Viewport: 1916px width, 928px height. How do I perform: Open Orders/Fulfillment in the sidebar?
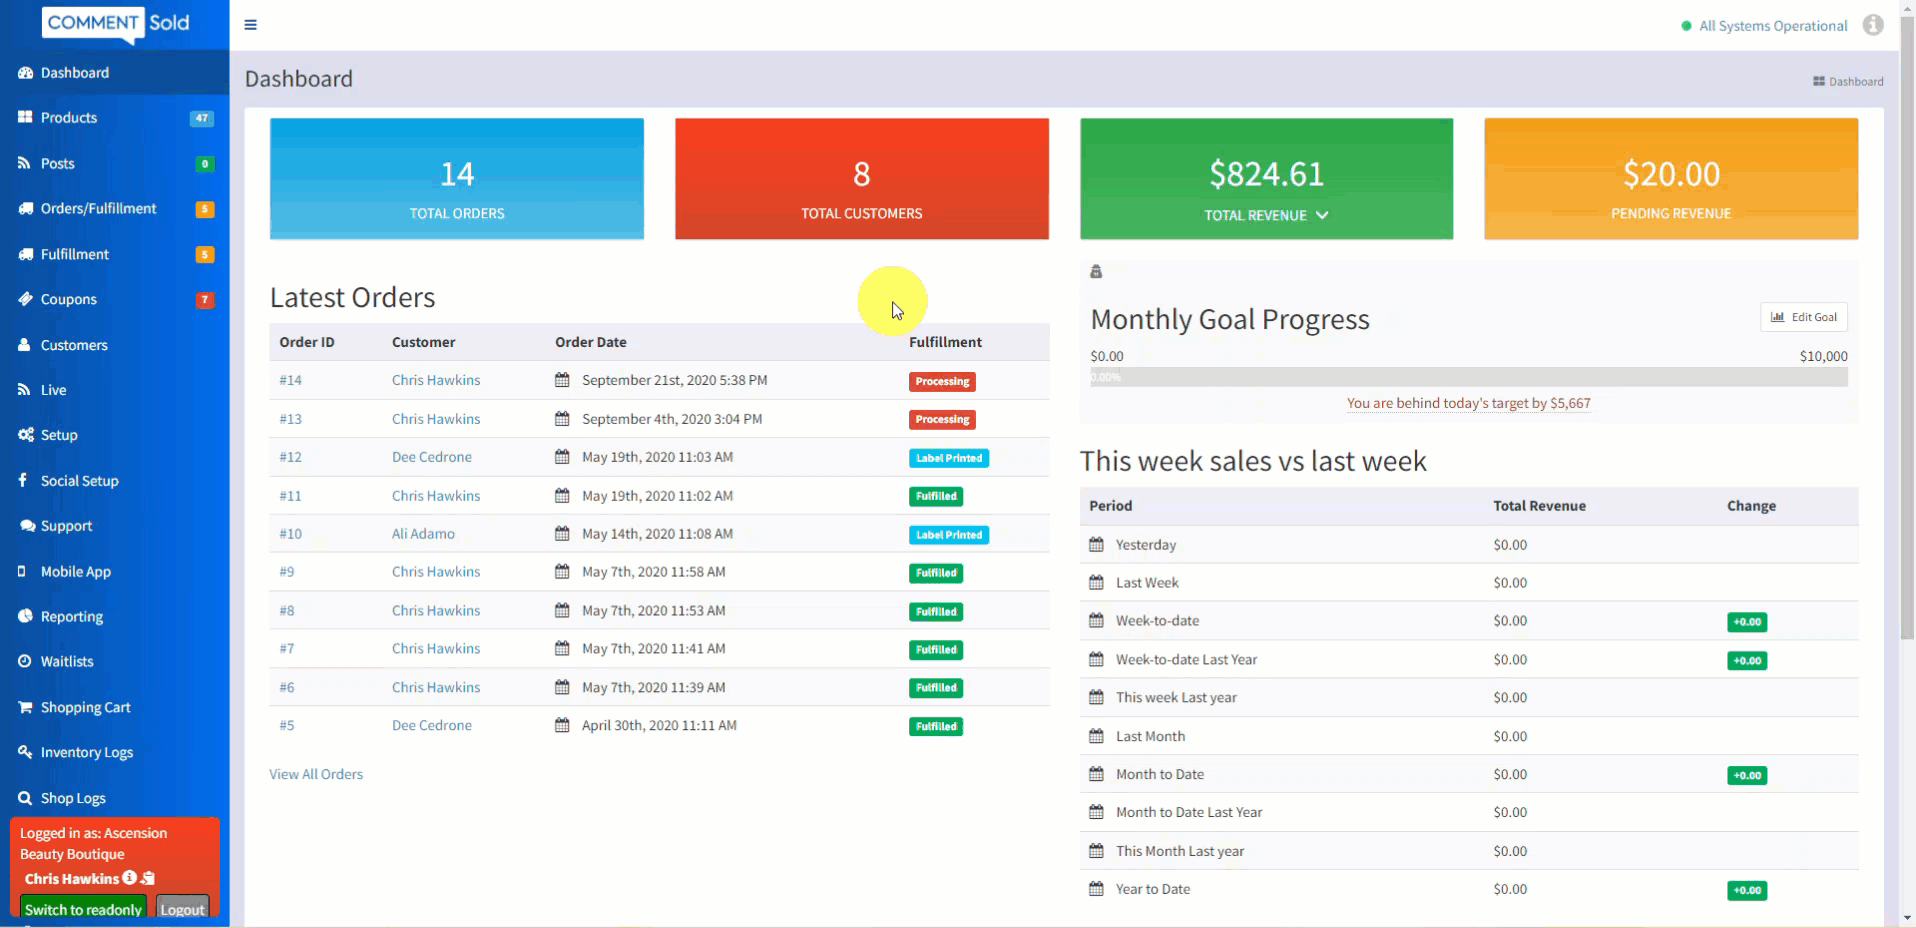[98, 208]
